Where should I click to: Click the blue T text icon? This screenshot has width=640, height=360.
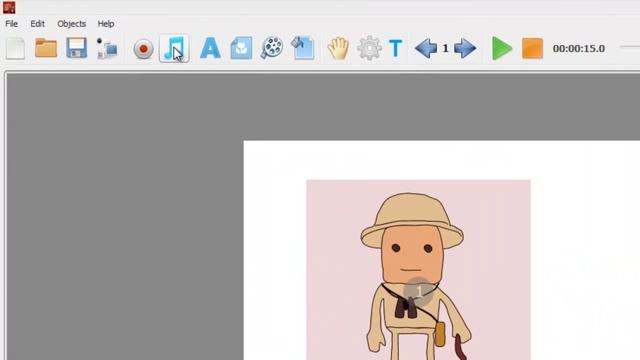[396, 48]
